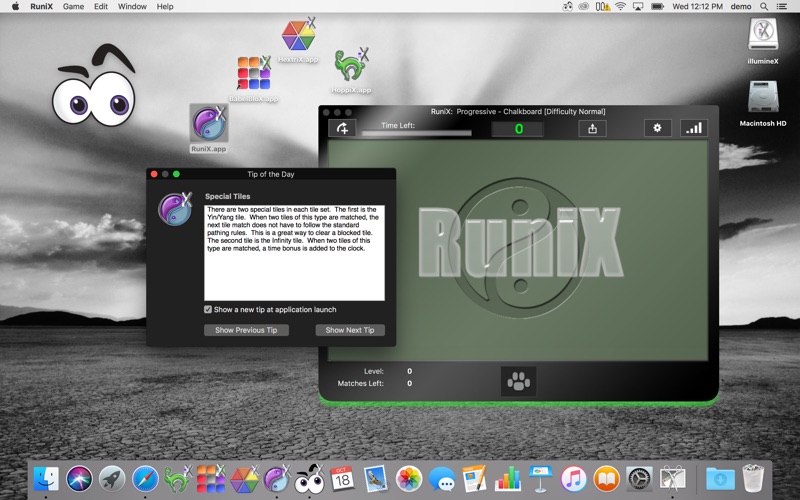Click the cartoon eyes on the desktop
The image size is (800, 500).
tap(94, 86)
